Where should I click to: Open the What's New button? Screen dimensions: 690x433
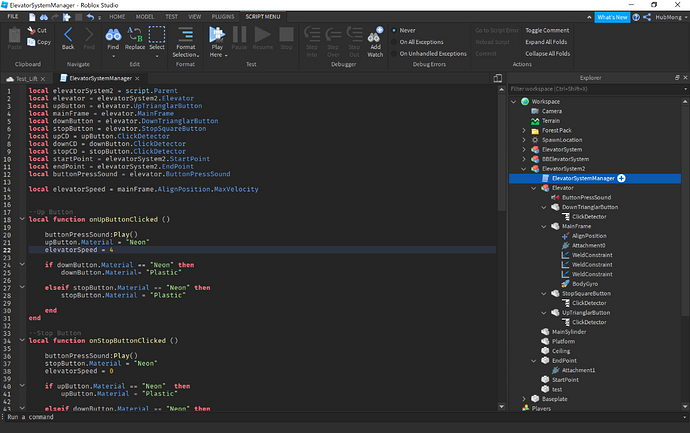pos(612,17)
